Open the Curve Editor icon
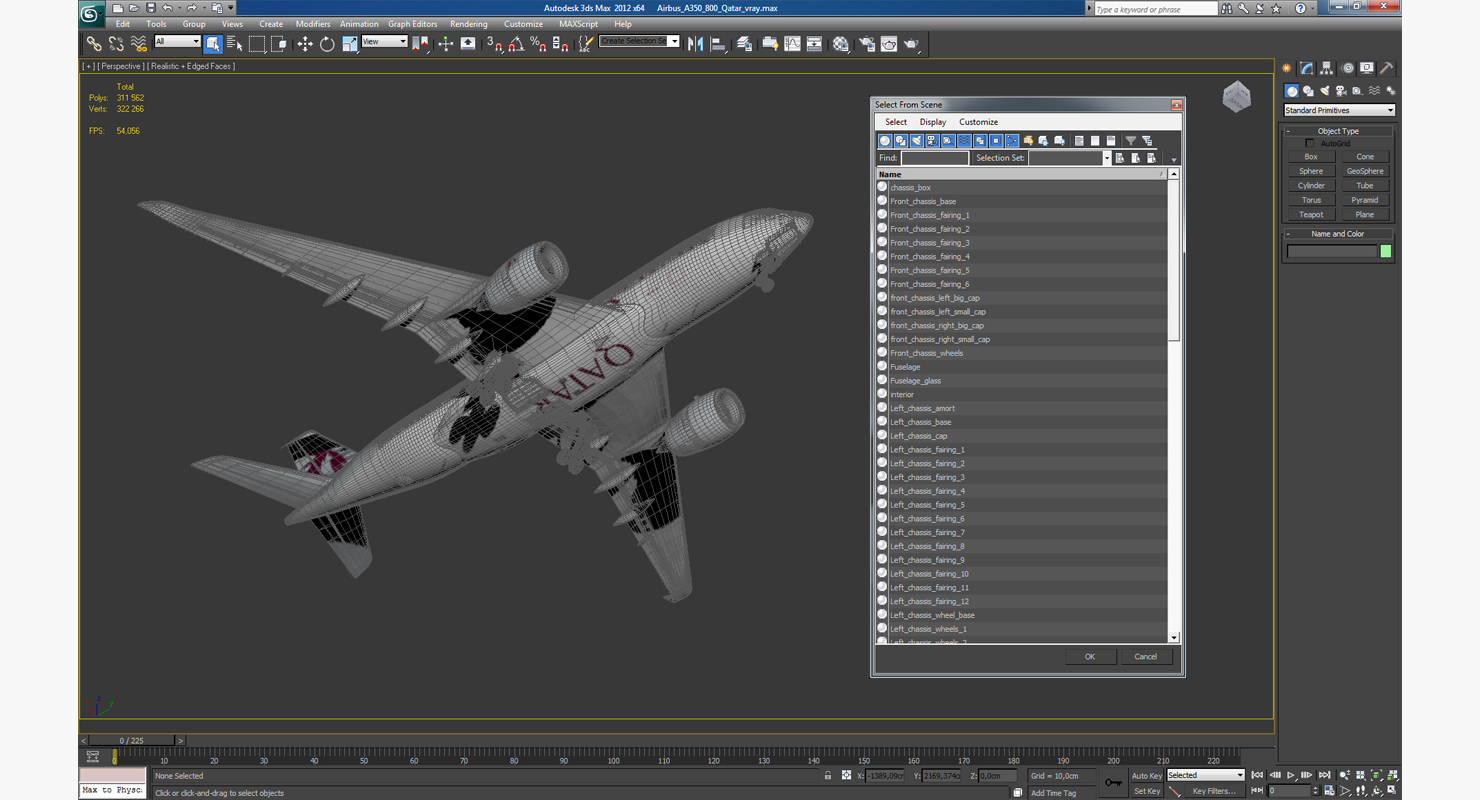The image size is (1480, 800). click(792, 43)
